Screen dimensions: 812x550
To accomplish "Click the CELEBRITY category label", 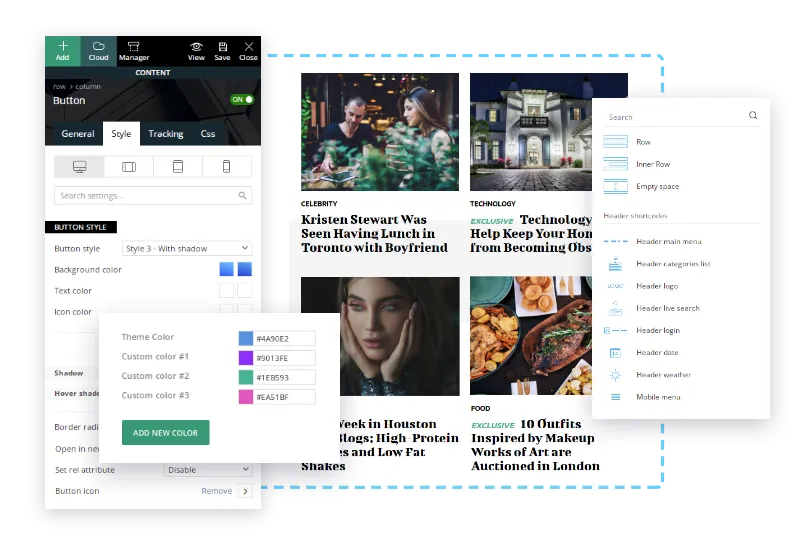I will [319, 204].
